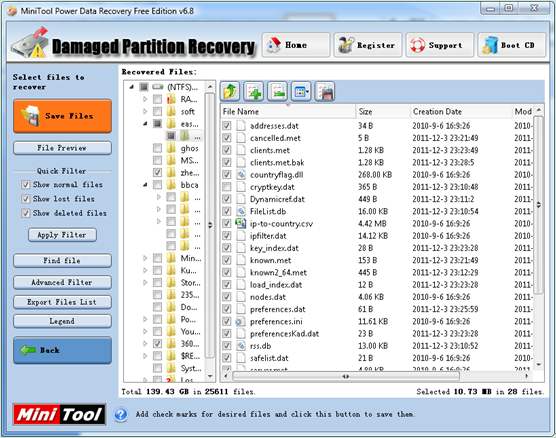
Task: Check the ghos folder checkbox
Action: [157, 148]
